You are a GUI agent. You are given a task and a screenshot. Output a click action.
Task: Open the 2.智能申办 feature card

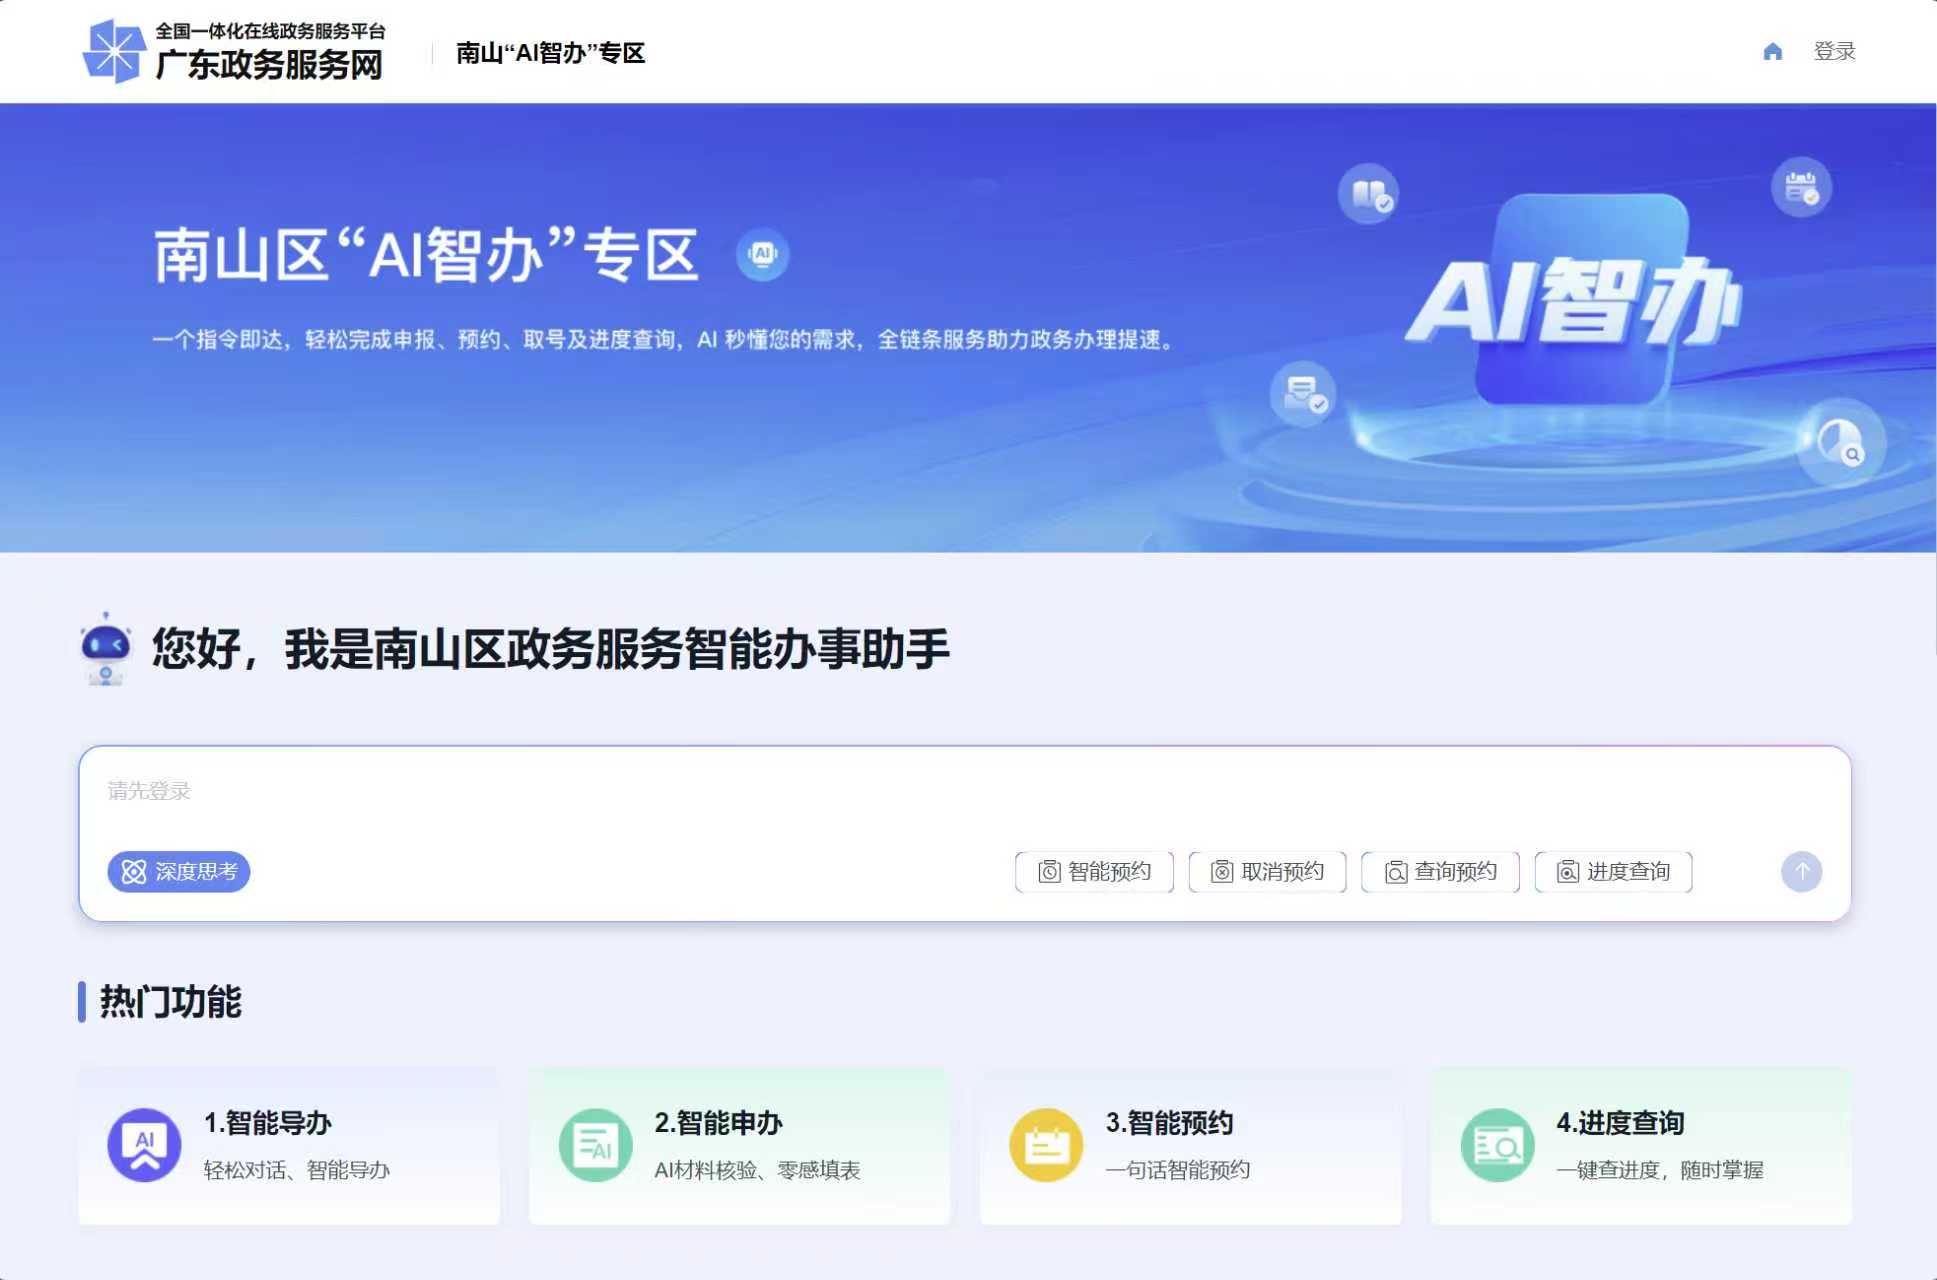739,1145
